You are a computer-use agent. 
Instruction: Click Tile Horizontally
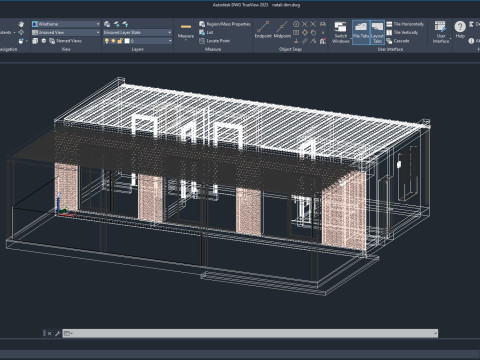[x=405, y=24]
